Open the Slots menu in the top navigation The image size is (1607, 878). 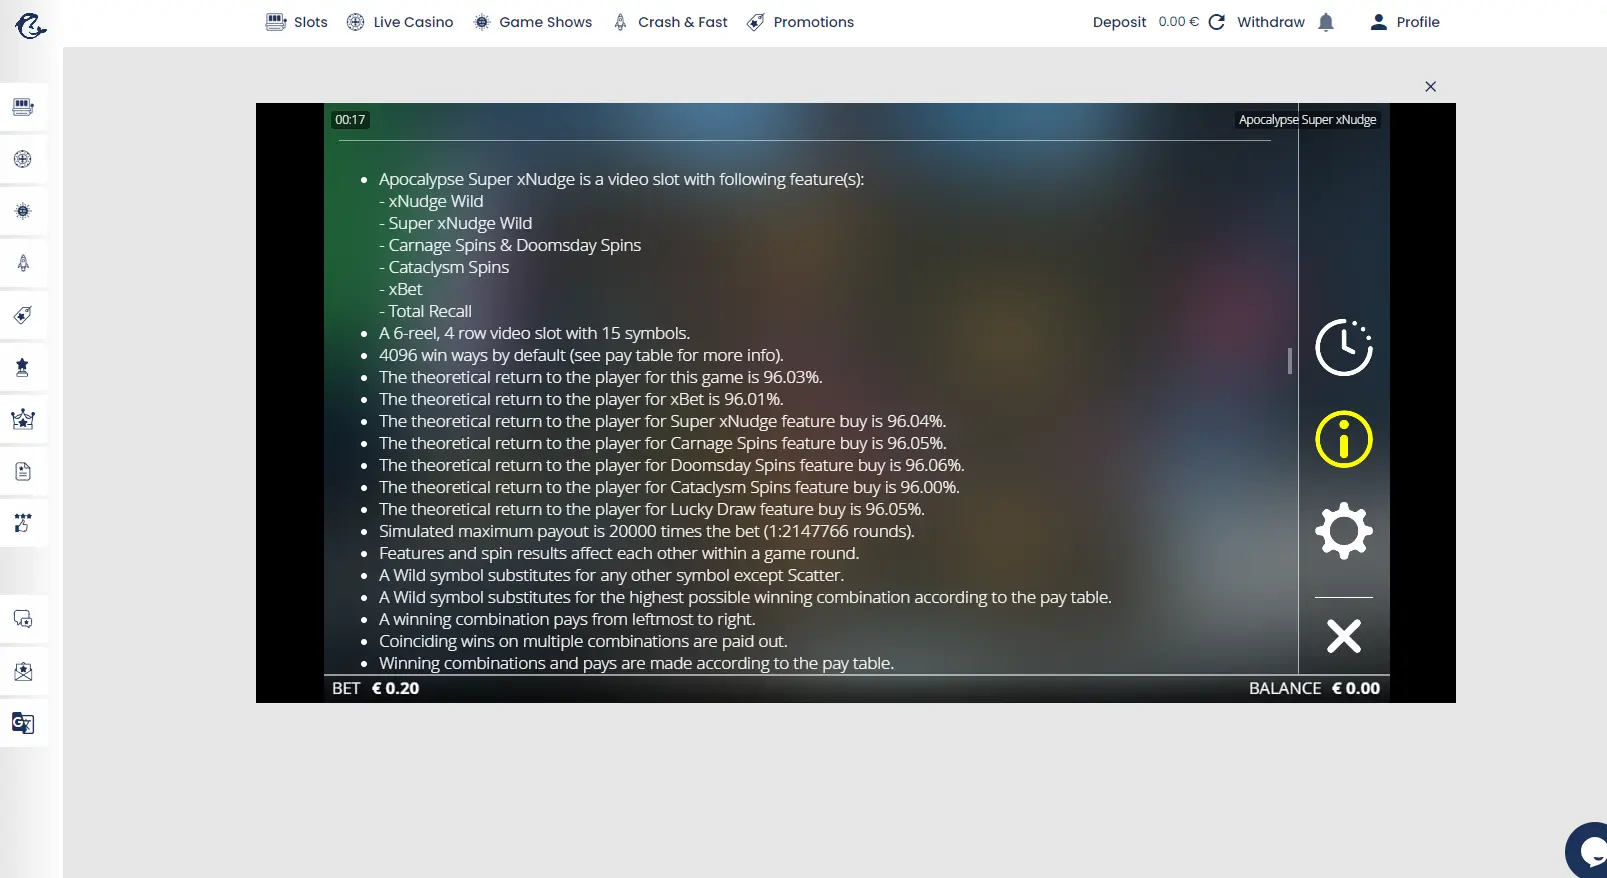(x=297, y=22)
